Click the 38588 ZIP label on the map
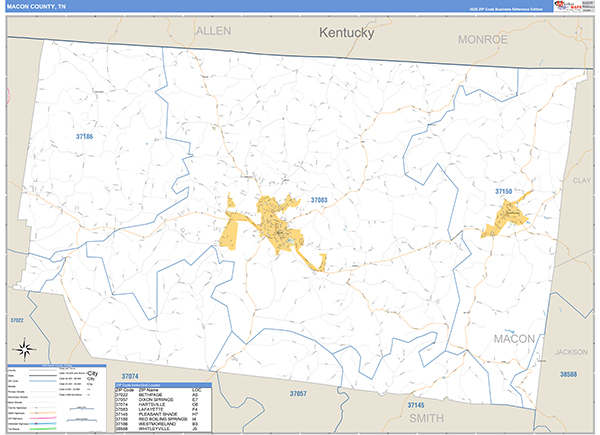This screenshot has height=435, width=600. tap(568, 374)
